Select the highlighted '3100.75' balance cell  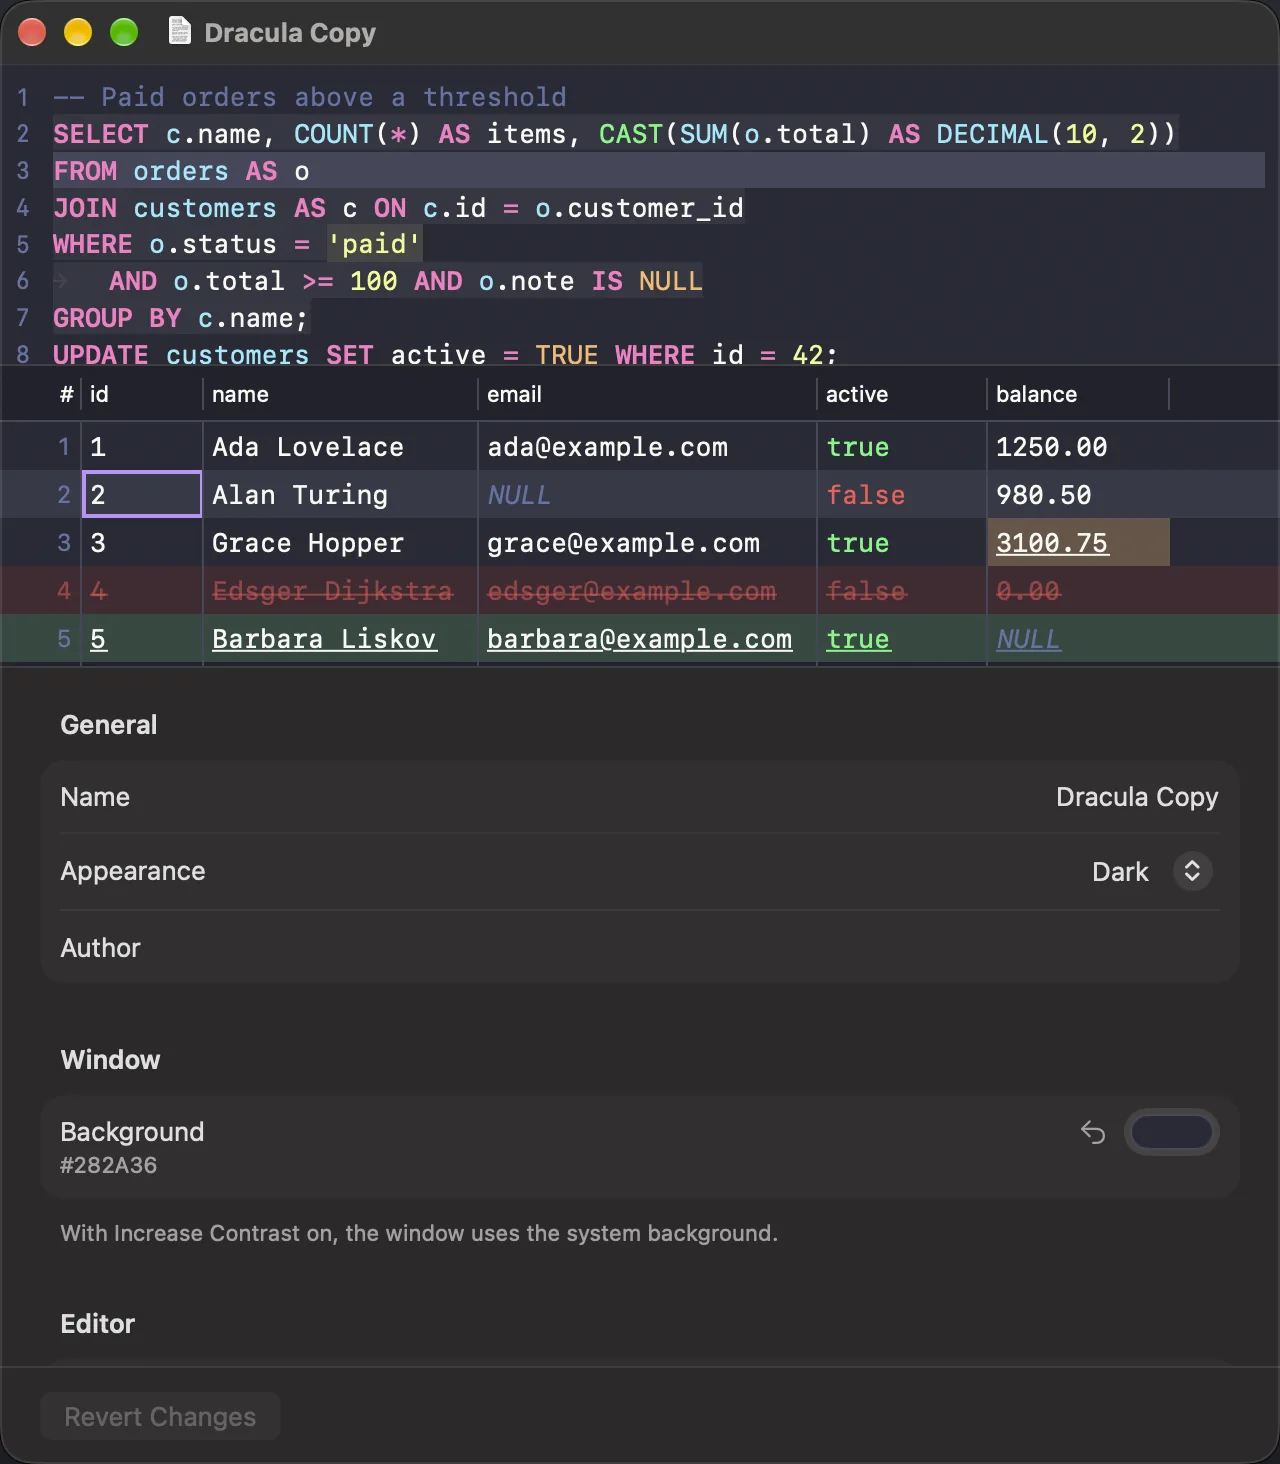pos(1078,542)
